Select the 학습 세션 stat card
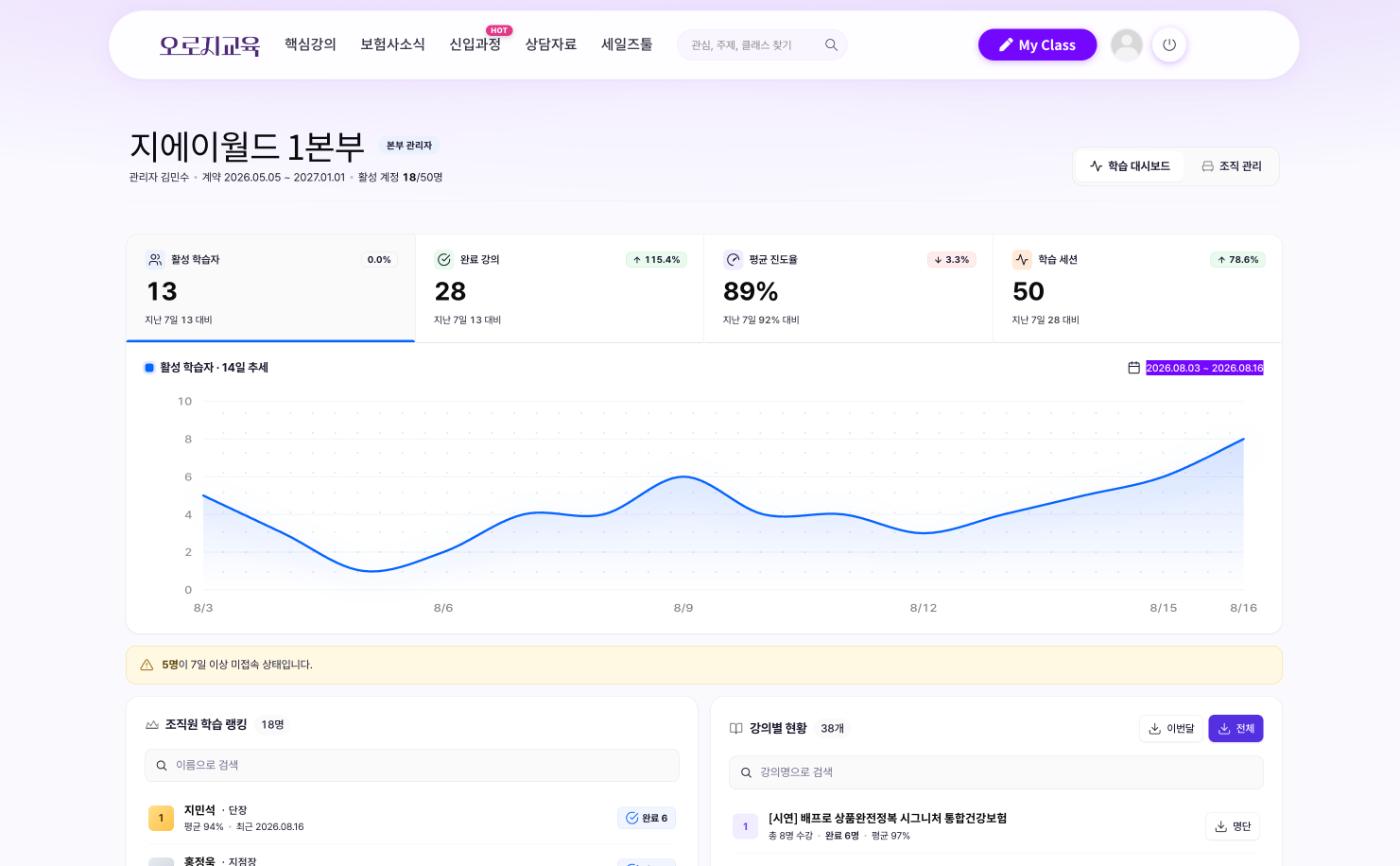 [x=1137, y=289]
